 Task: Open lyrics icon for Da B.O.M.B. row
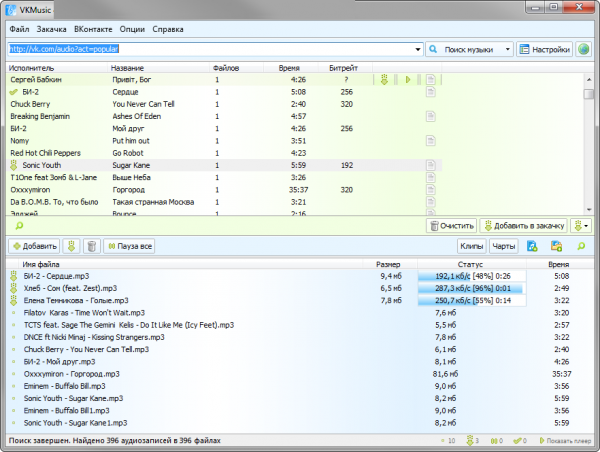tap(430, 202)
